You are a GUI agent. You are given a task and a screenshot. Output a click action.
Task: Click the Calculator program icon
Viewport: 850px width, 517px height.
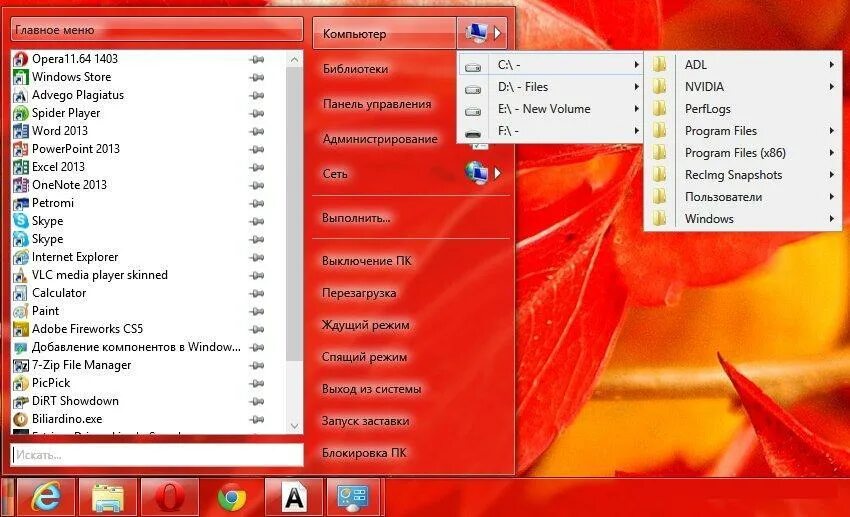pos(20,293)
